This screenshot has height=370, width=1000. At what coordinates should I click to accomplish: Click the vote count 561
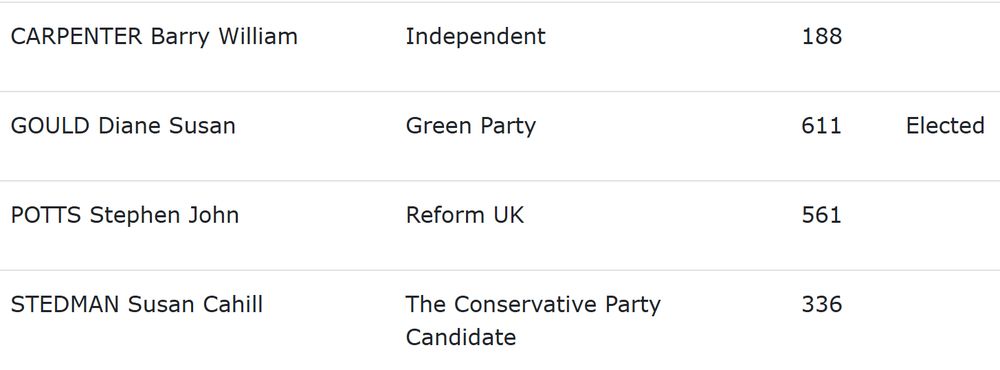click(x=821, y=215)
